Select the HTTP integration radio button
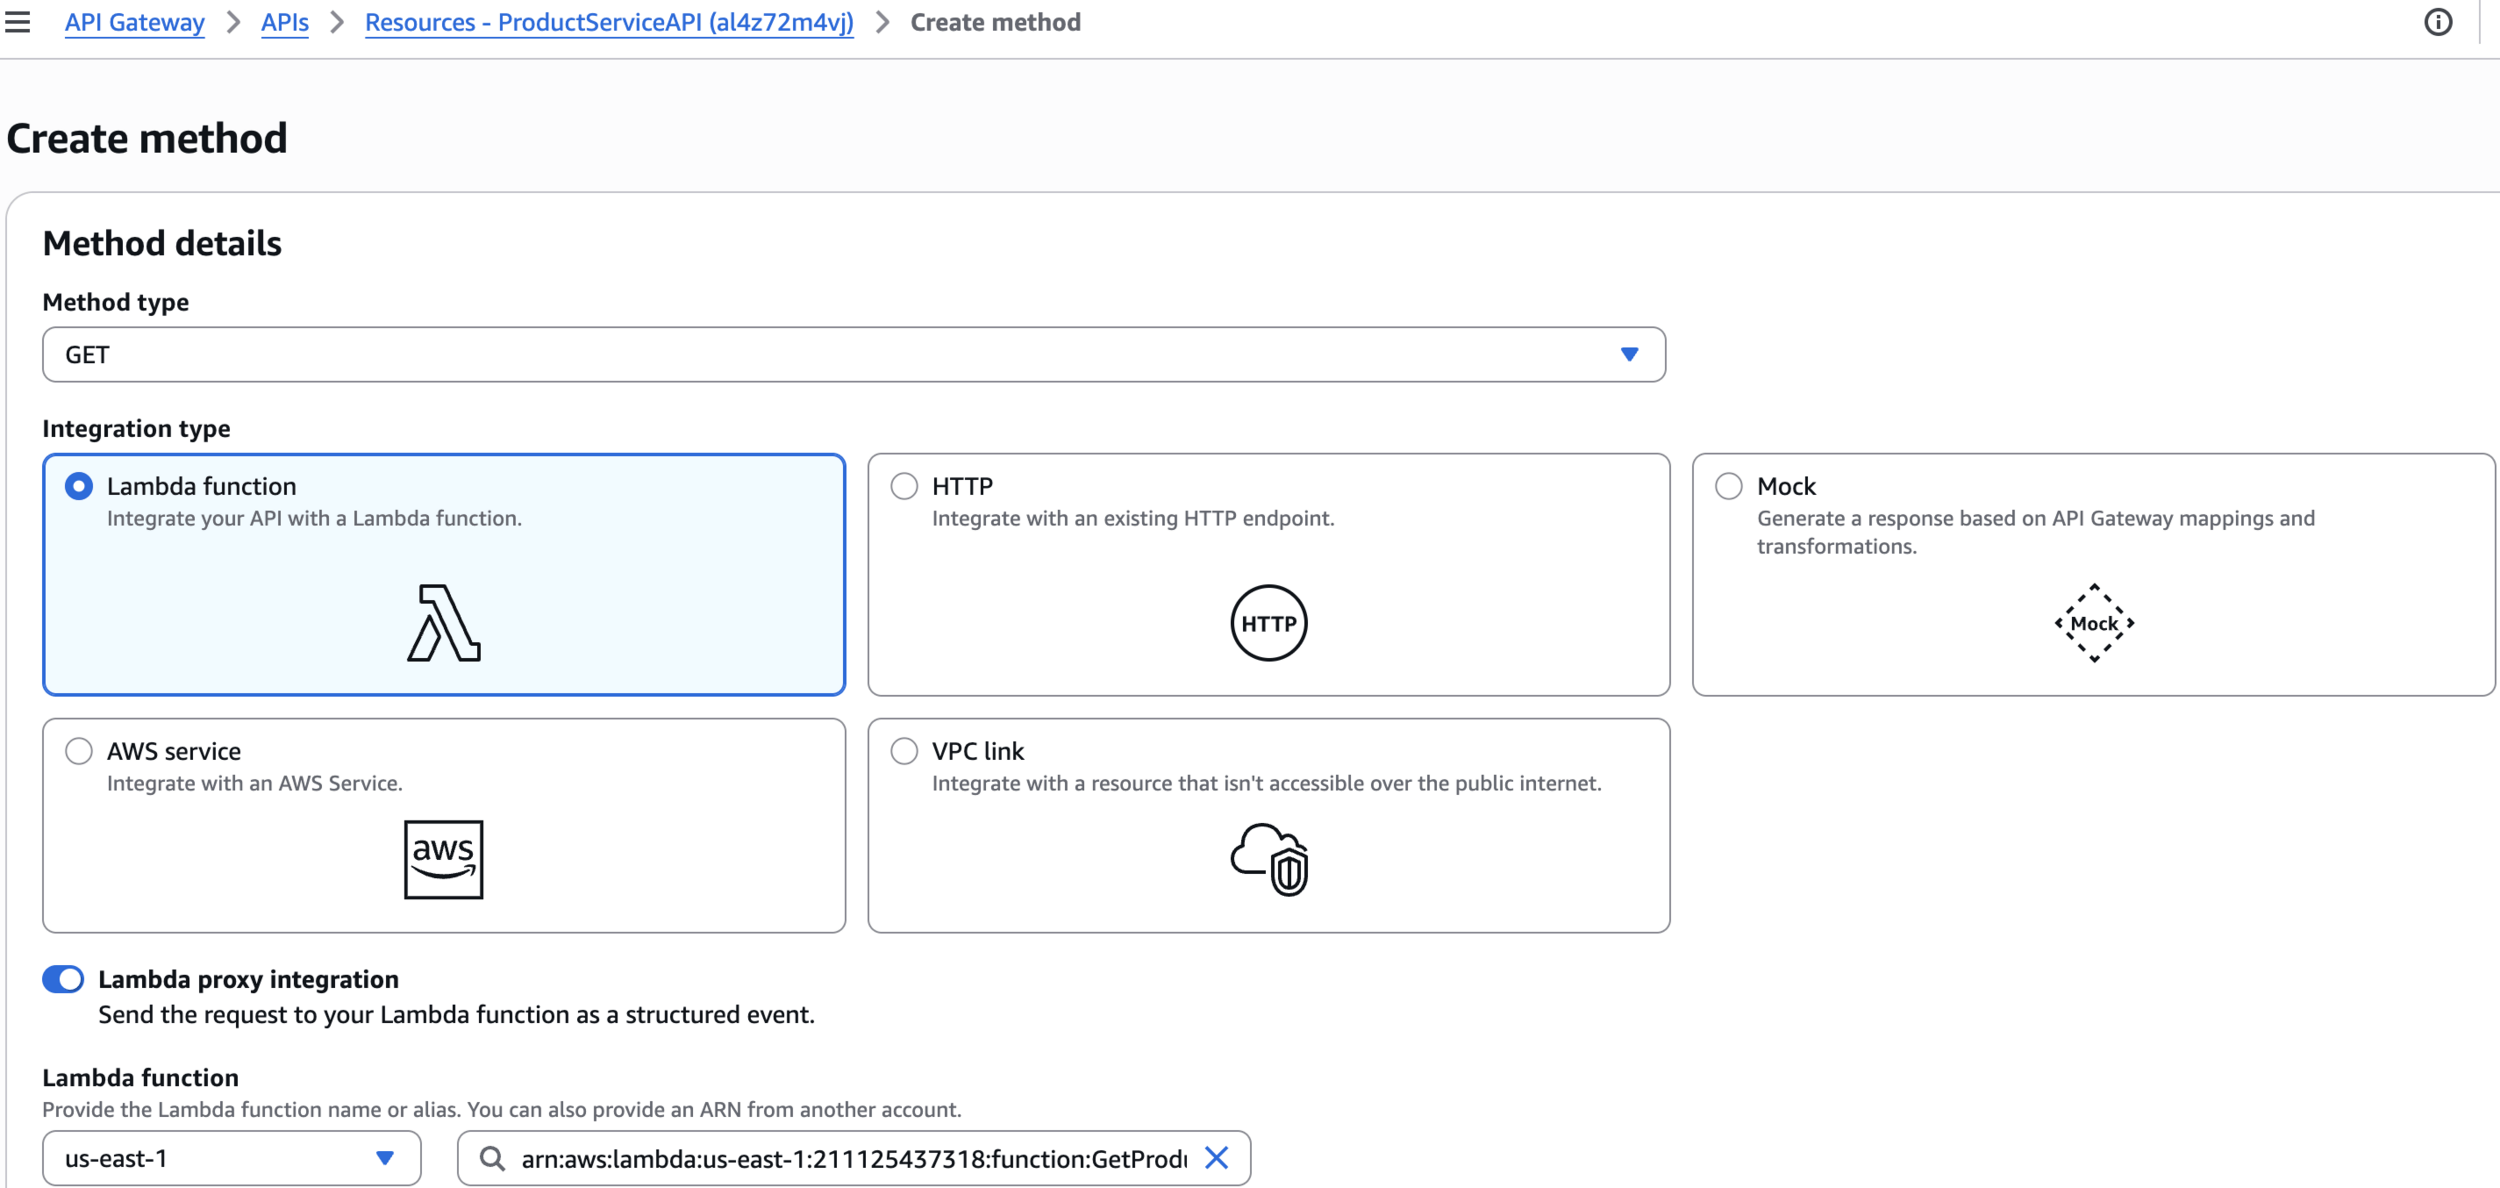2500x1188 pixels. coord(904,486)
